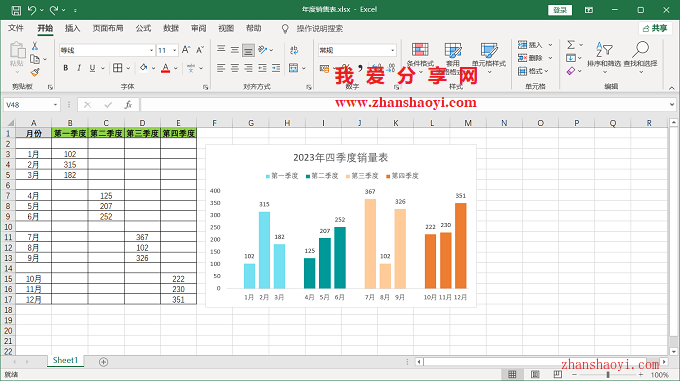This screenshot has height=381, width=680.
Task: Adjust the zoom slider
Action: [x=608, y=374]
